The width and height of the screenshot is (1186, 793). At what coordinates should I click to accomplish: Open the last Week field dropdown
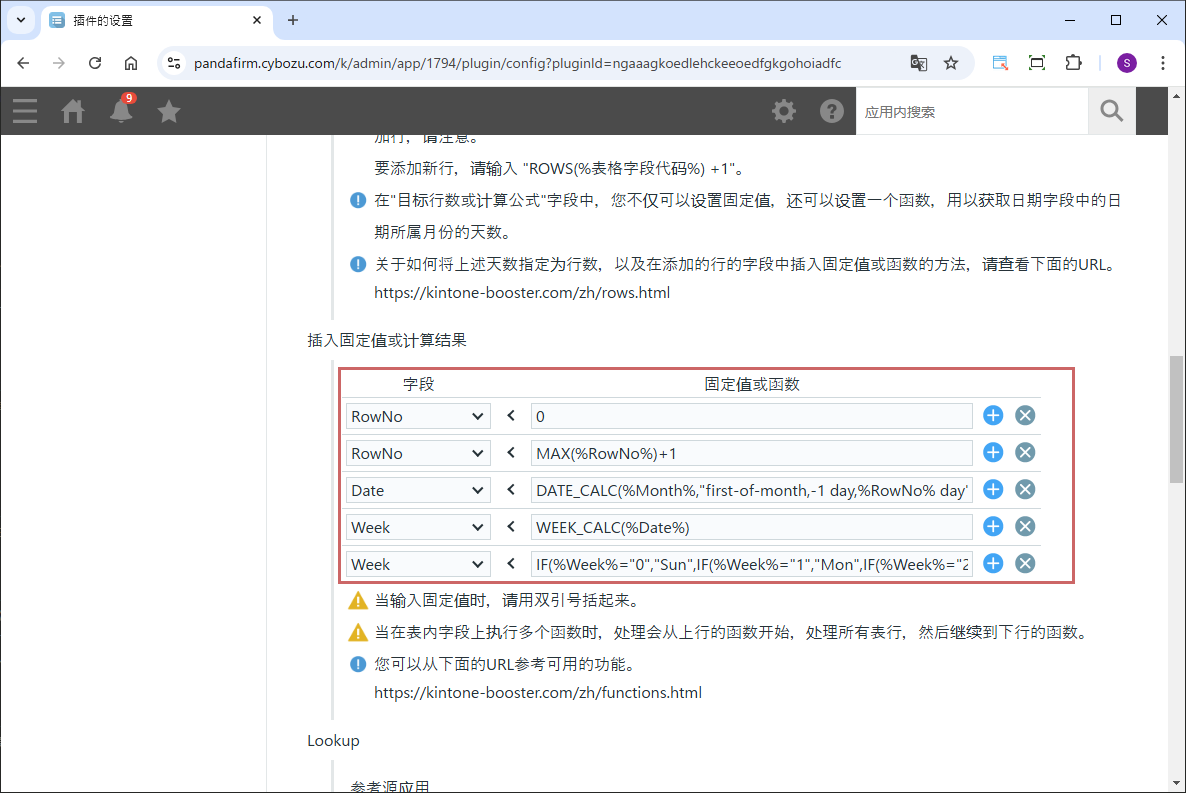(418, 564)
